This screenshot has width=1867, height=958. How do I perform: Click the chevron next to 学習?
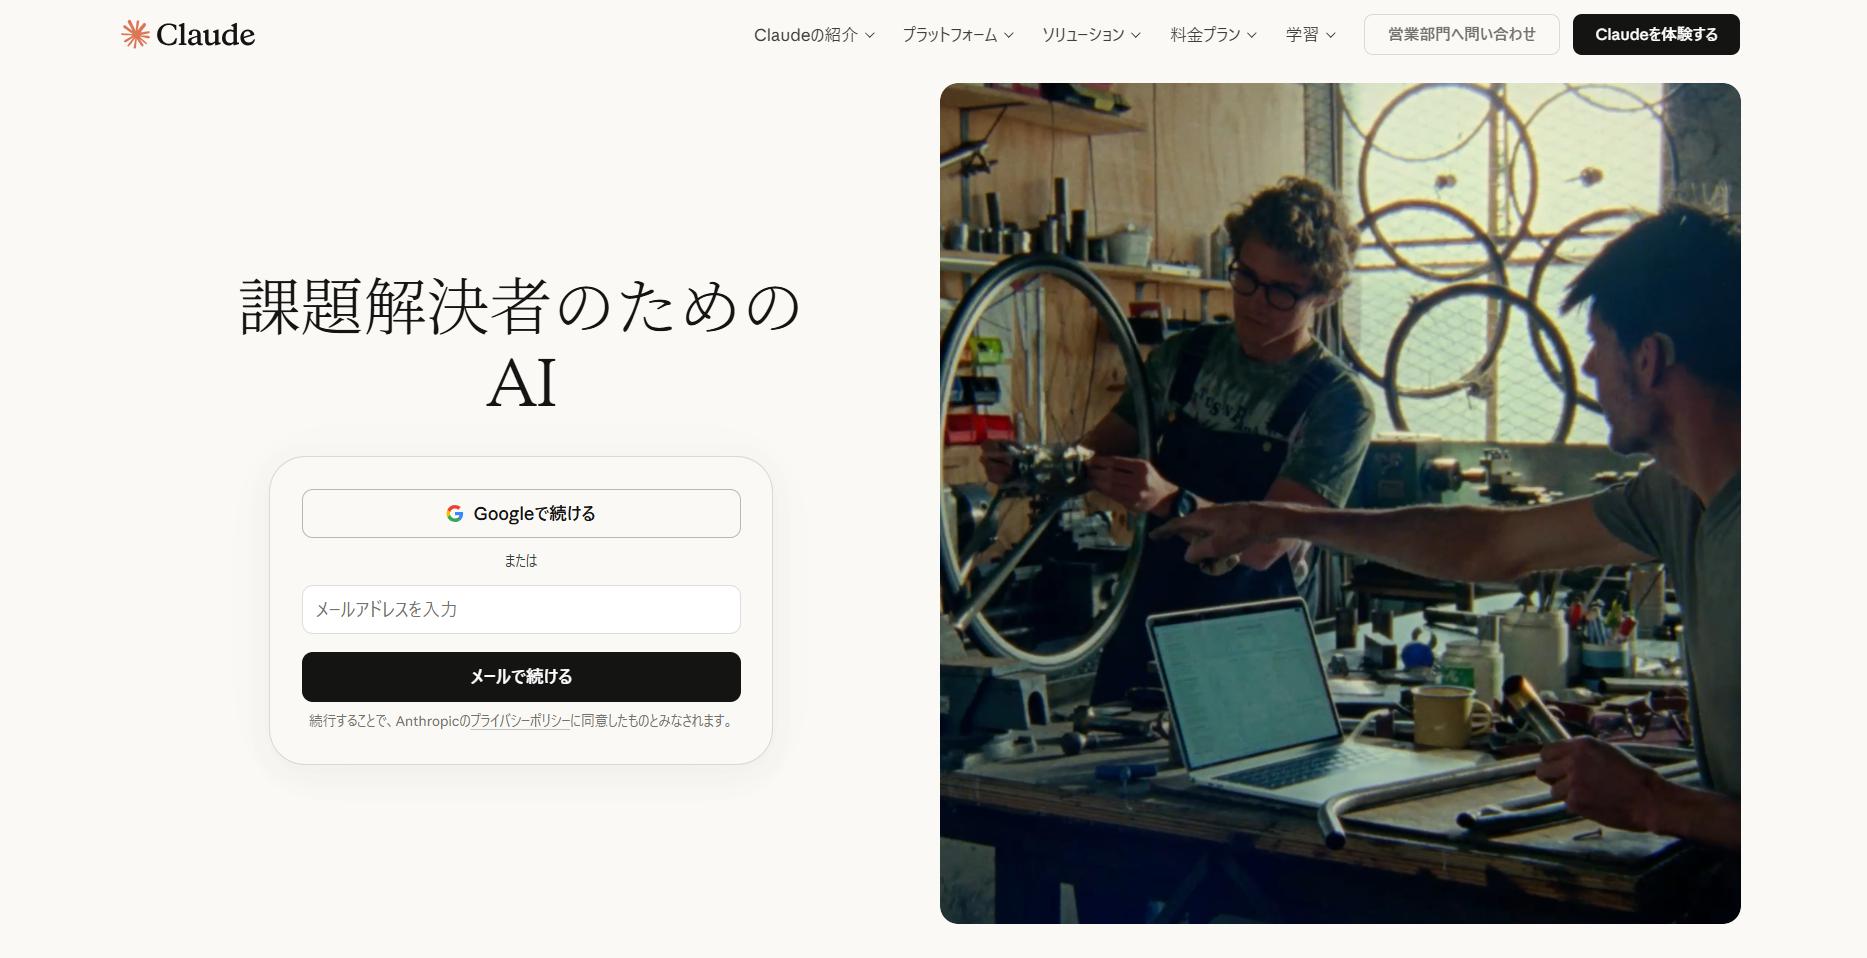[x=1331, y=35]
